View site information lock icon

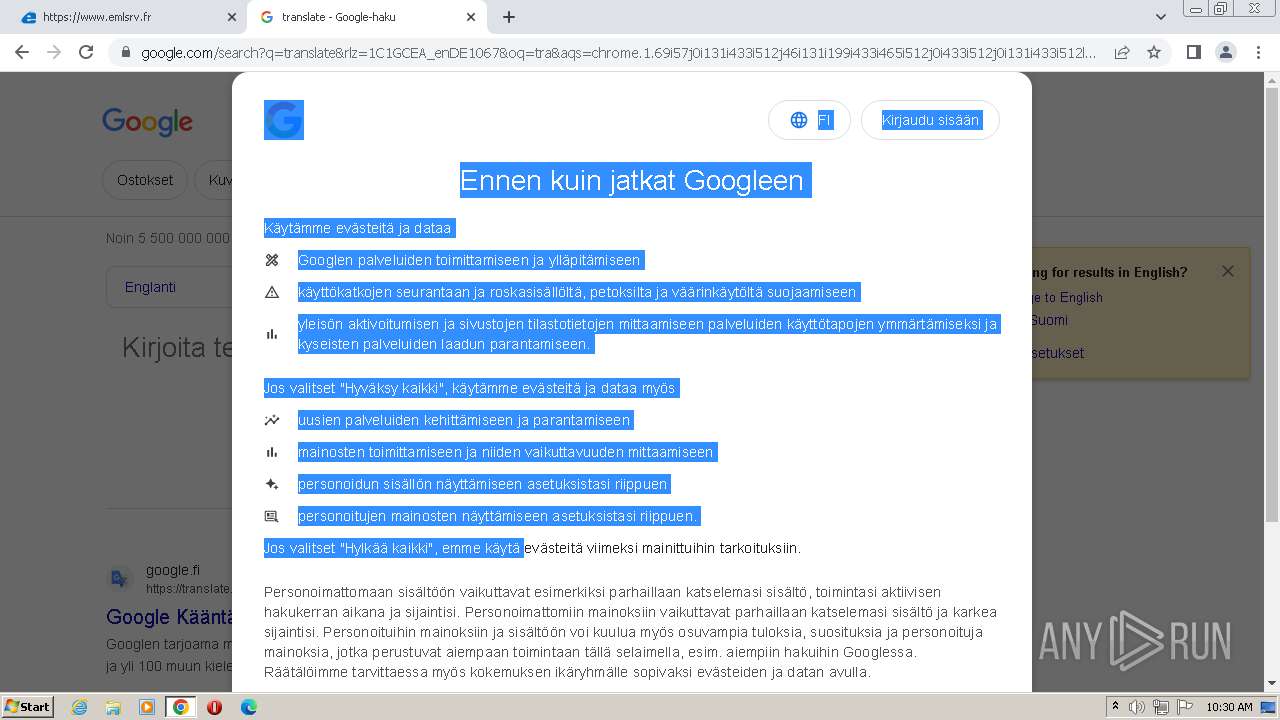click(x=126, y=52)
